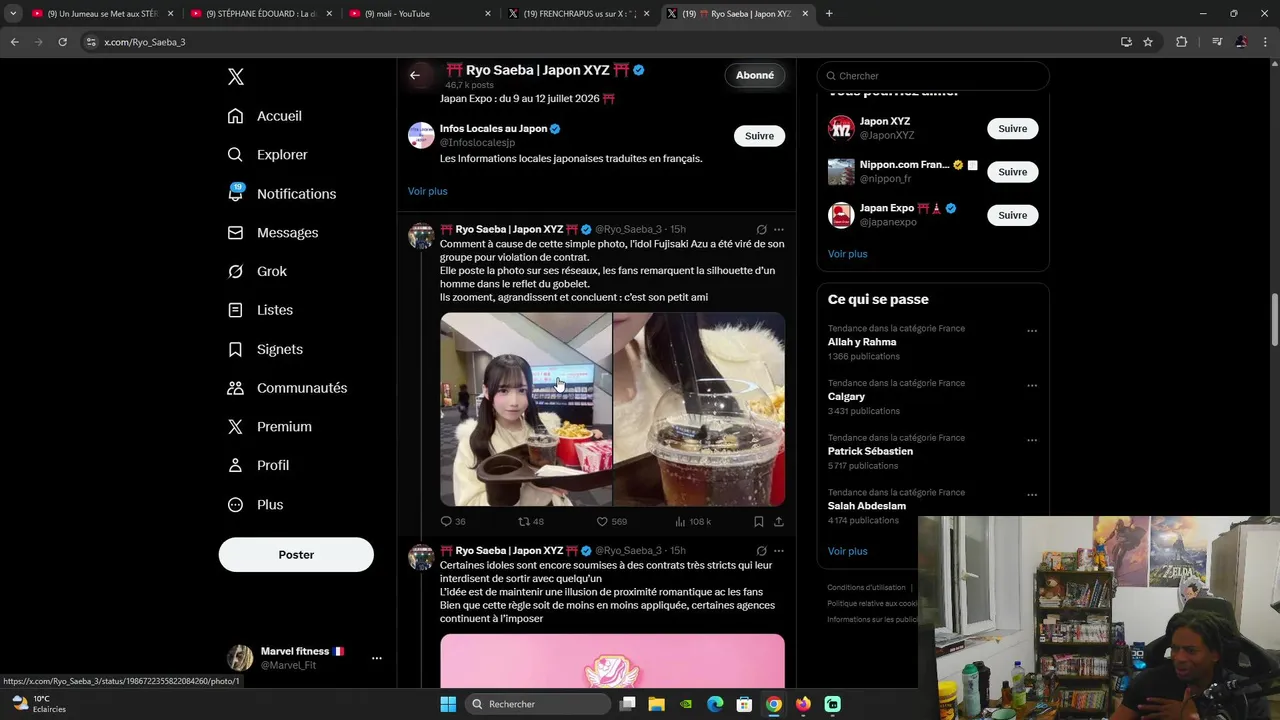Reply to post with 36 comments
Screen dimensions: 1280x720
point(453,522)
